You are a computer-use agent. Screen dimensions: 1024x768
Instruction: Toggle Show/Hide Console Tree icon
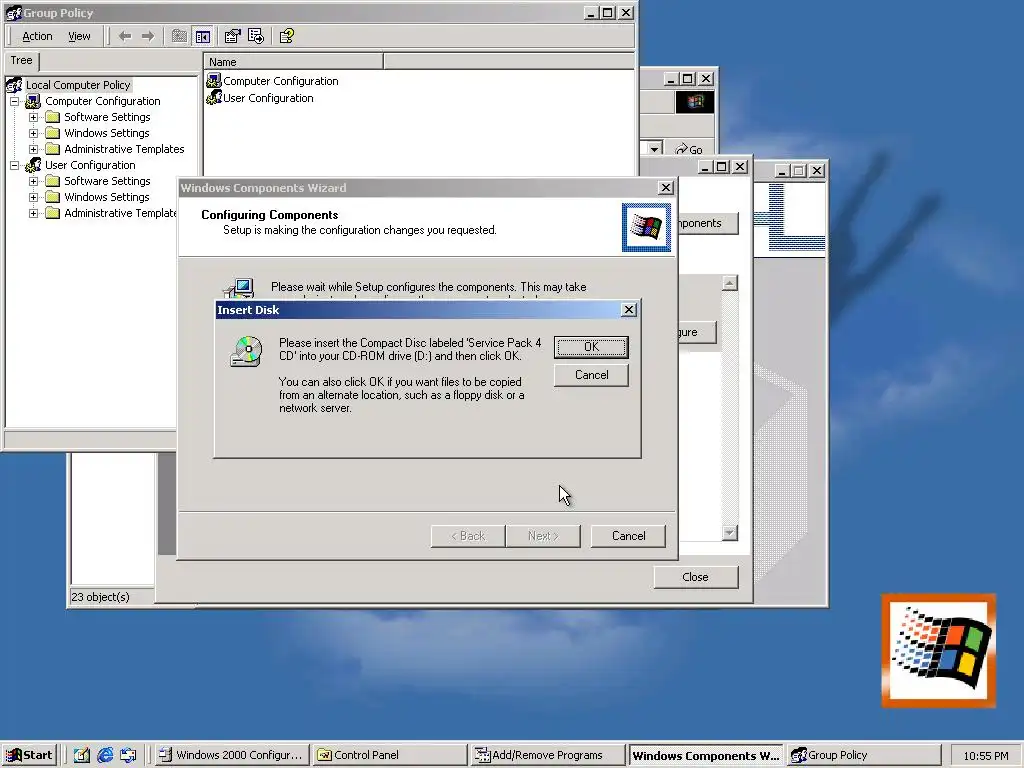click(203, 36)
